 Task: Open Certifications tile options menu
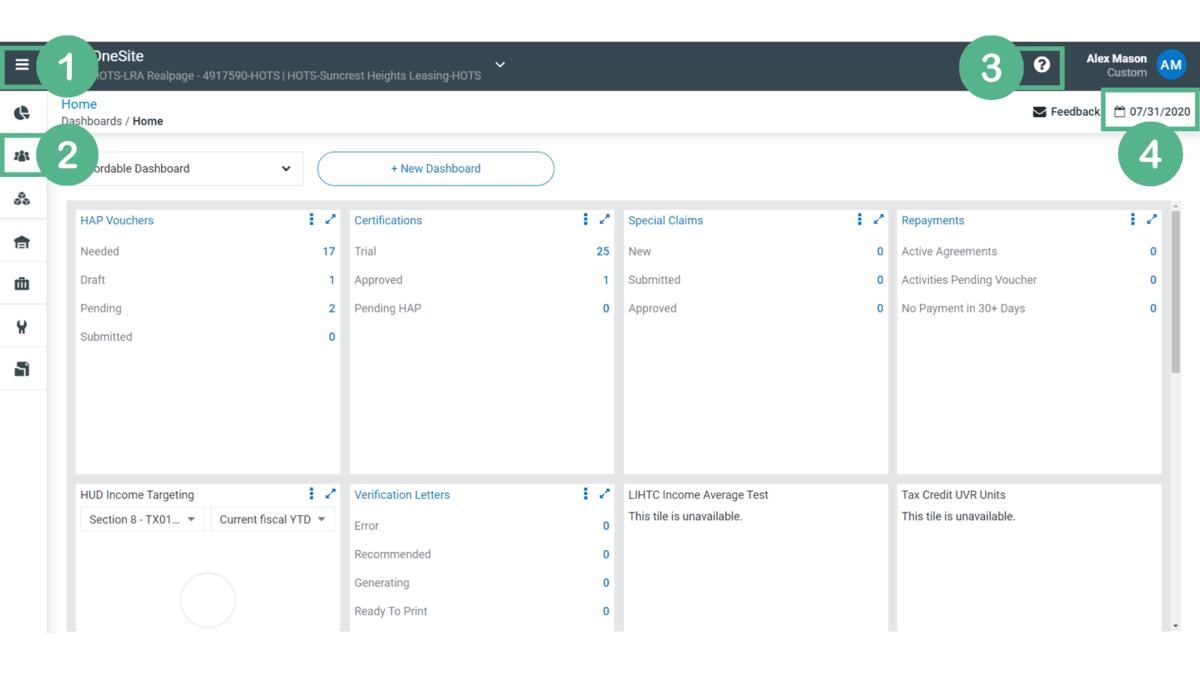(x=586, y=219)
